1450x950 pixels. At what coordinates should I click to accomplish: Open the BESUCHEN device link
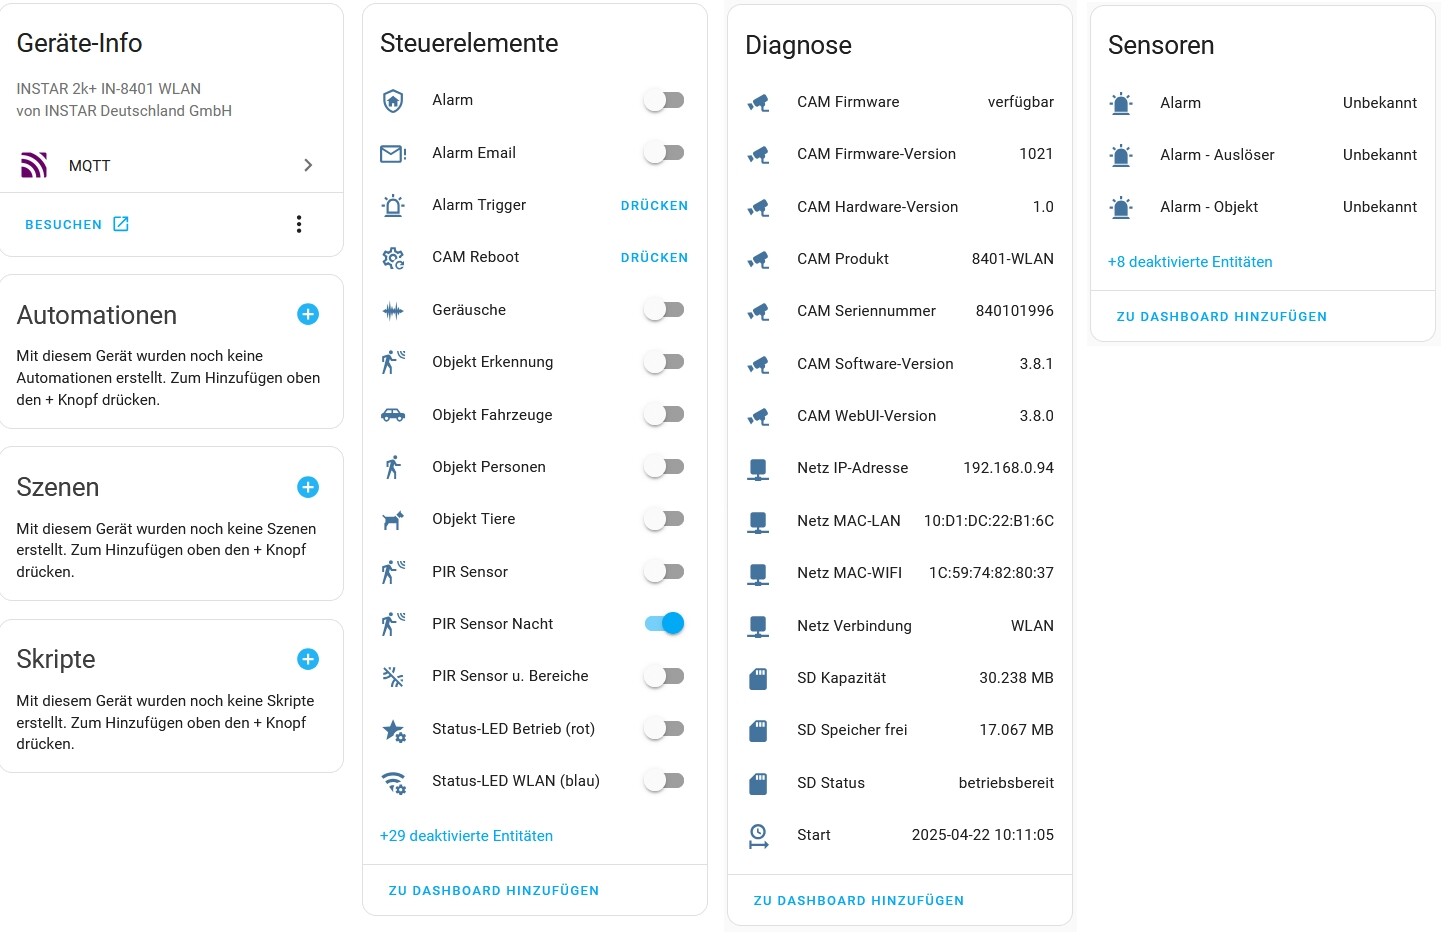77,224
